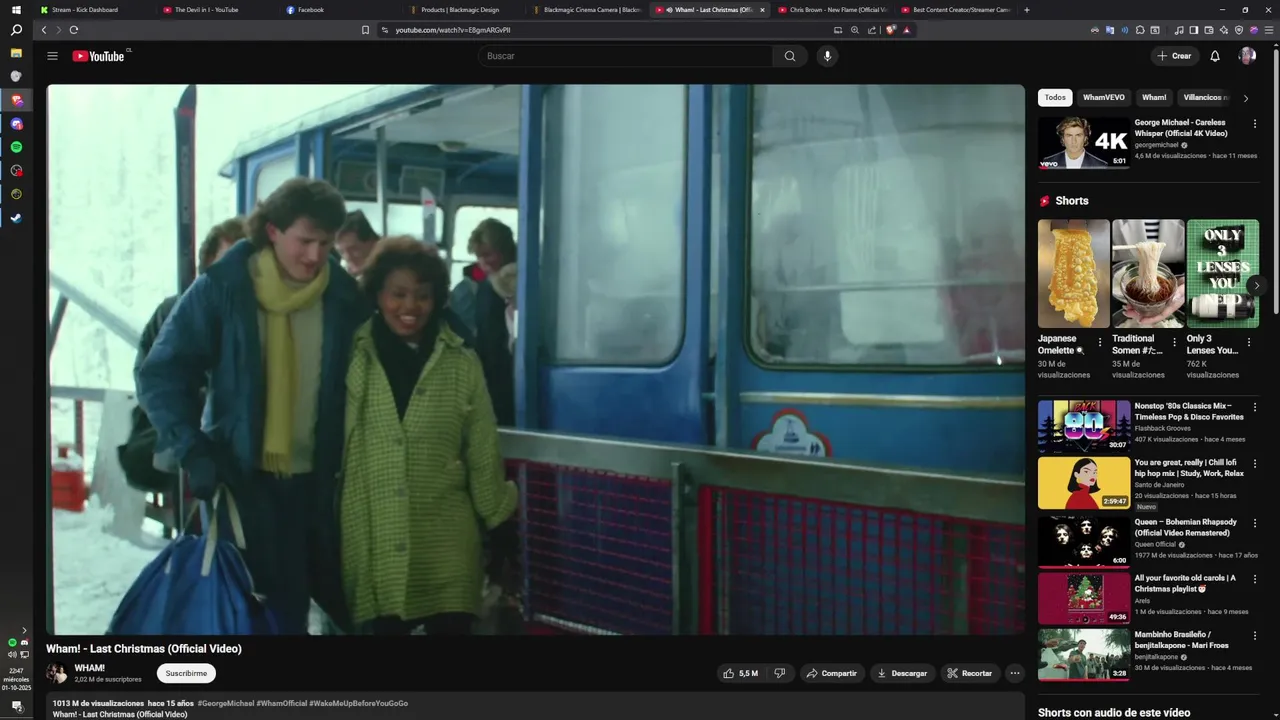Viewport: 1280px width, 720px height.
Task: Click the share page icon in address bar
Action: pos(872,30)
